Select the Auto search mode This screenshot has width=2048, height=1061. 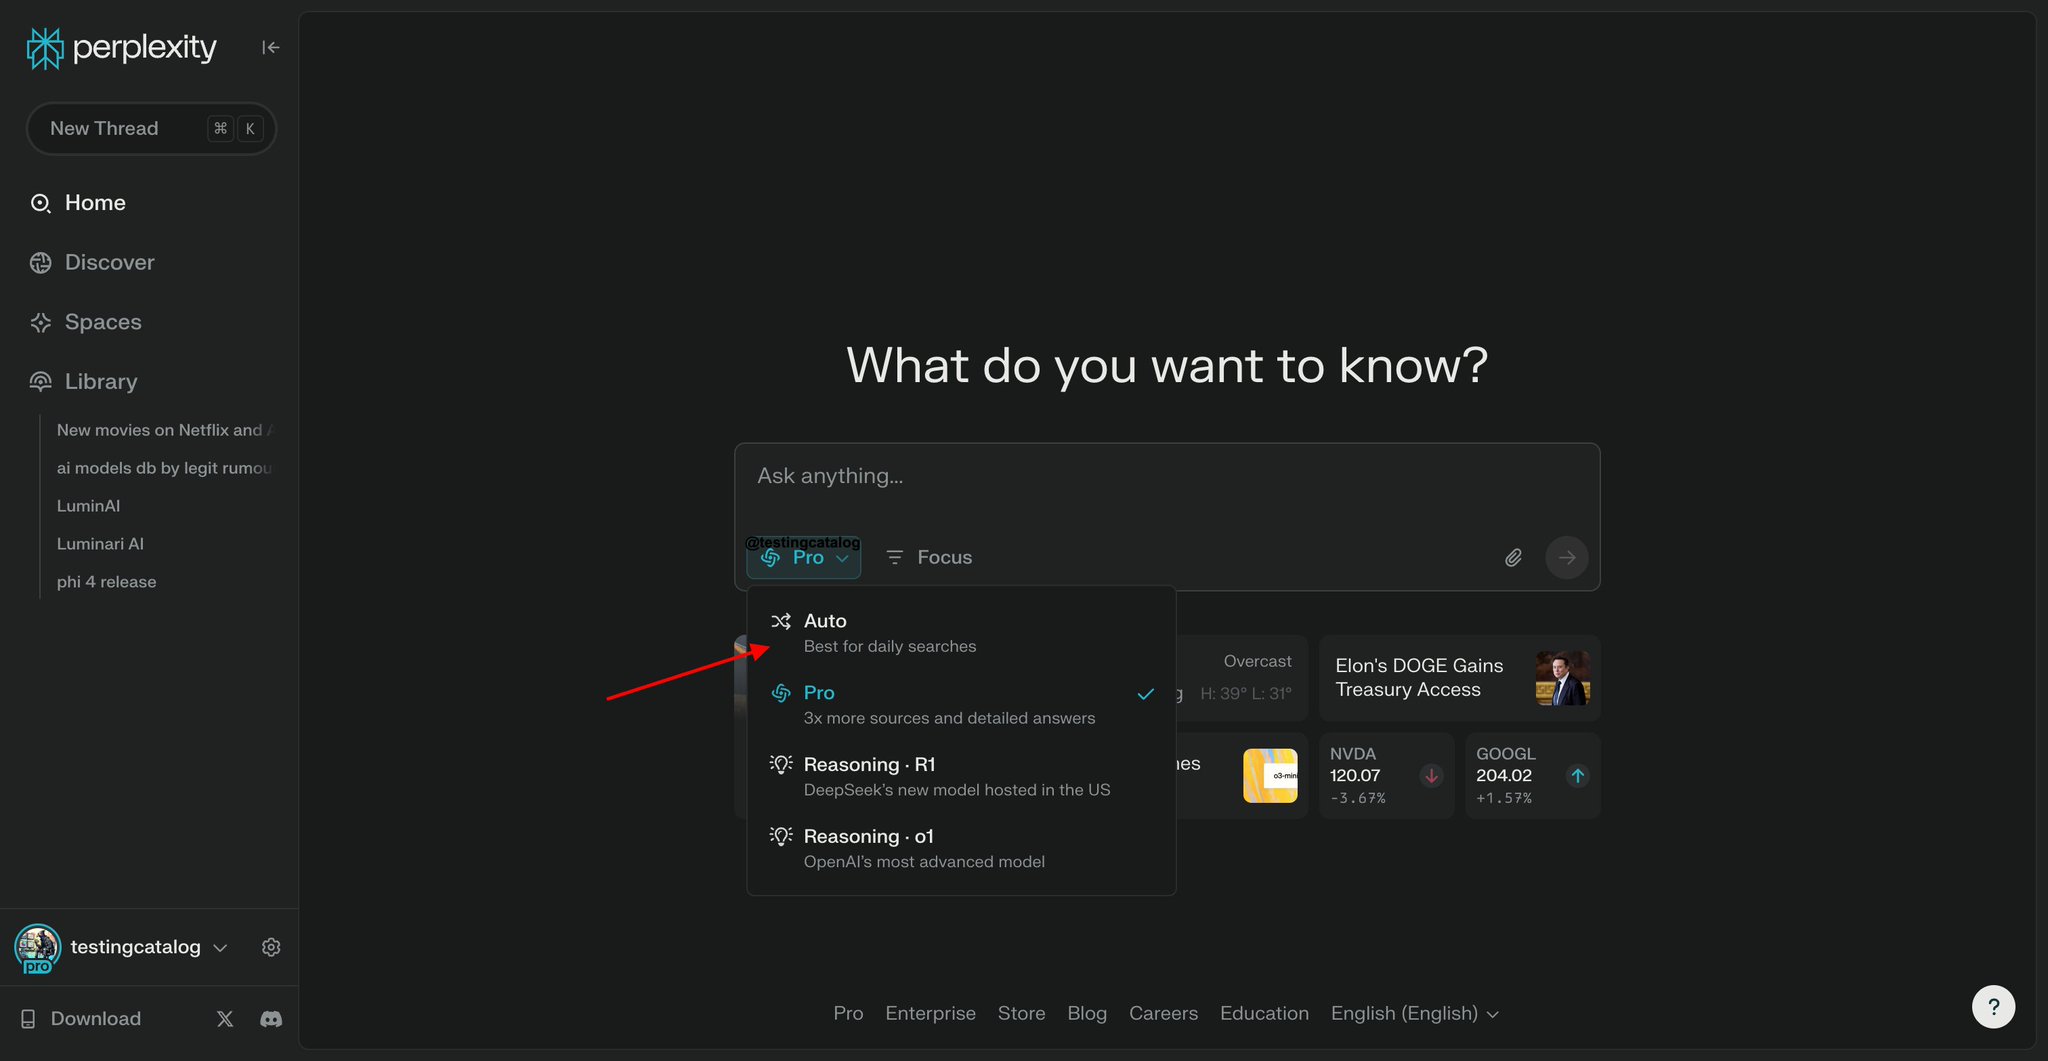click(961, 633)
